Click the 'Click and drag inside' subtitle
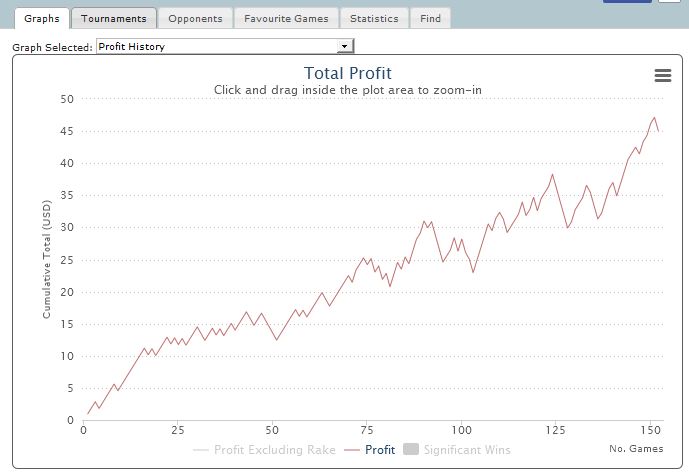 (348, 90)
